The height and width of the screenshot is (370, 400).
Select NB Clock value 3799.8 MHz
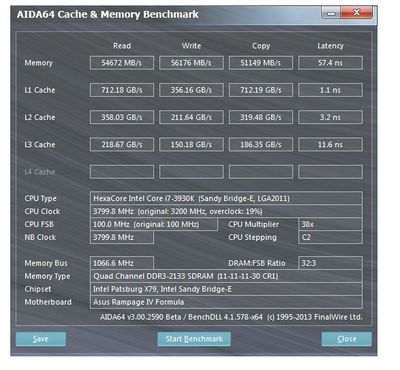tap(122, 237)
